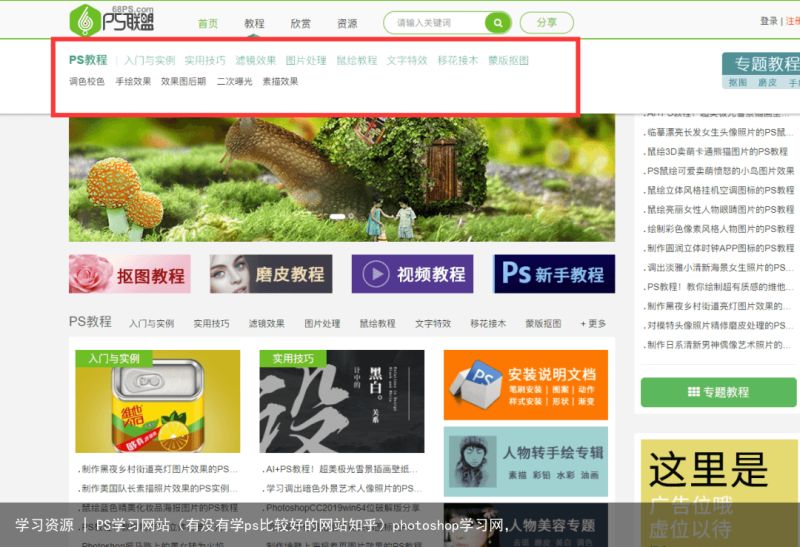Select 蒙版抠图 tab beneath the banners

[x=543, y=324]
